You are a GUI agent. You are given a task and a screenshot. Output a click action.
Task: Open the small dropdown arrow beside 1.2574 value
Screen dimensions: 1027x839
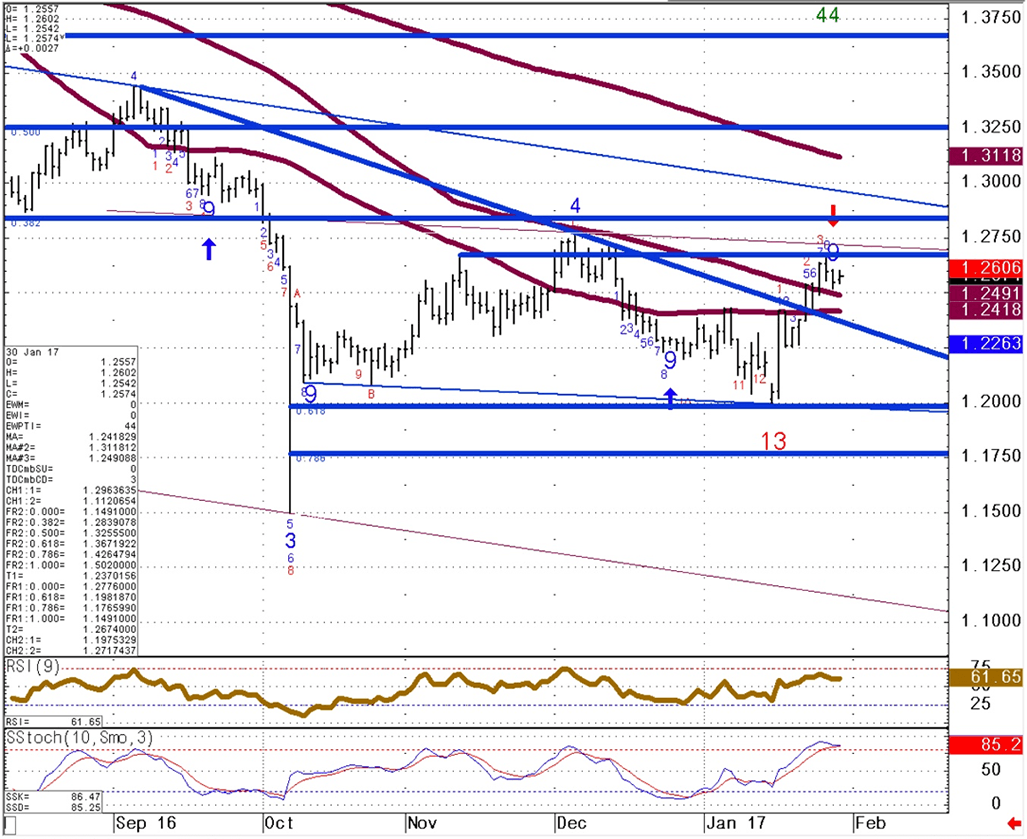pos(63,37)
